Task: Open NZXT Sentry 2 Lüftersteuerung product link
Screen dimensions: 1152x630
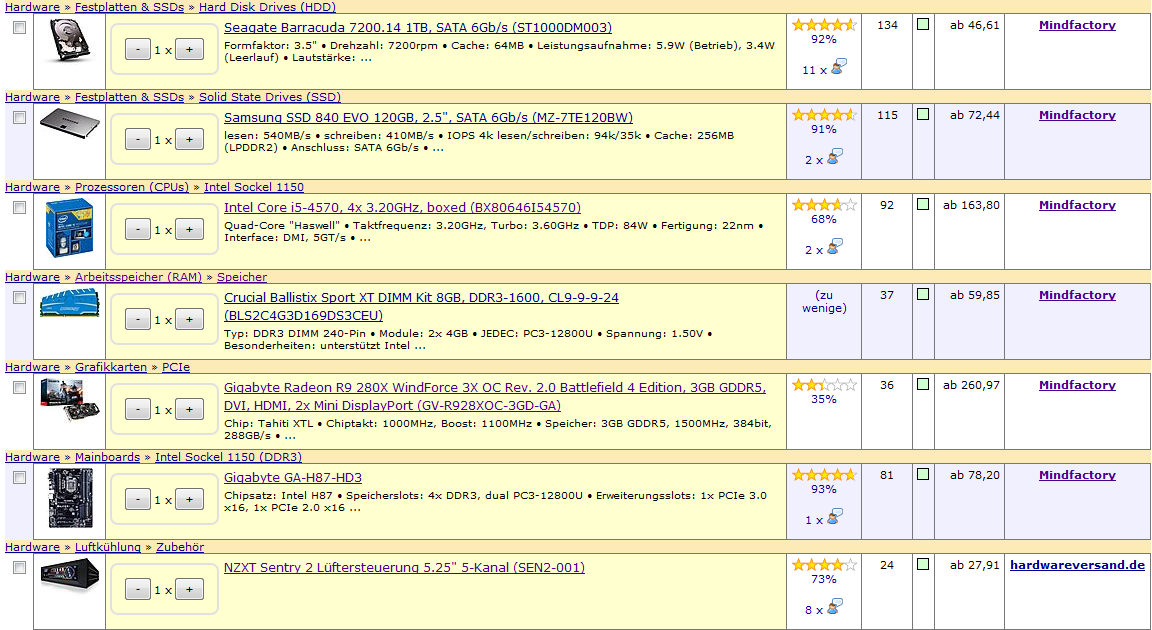Action: 404,568
